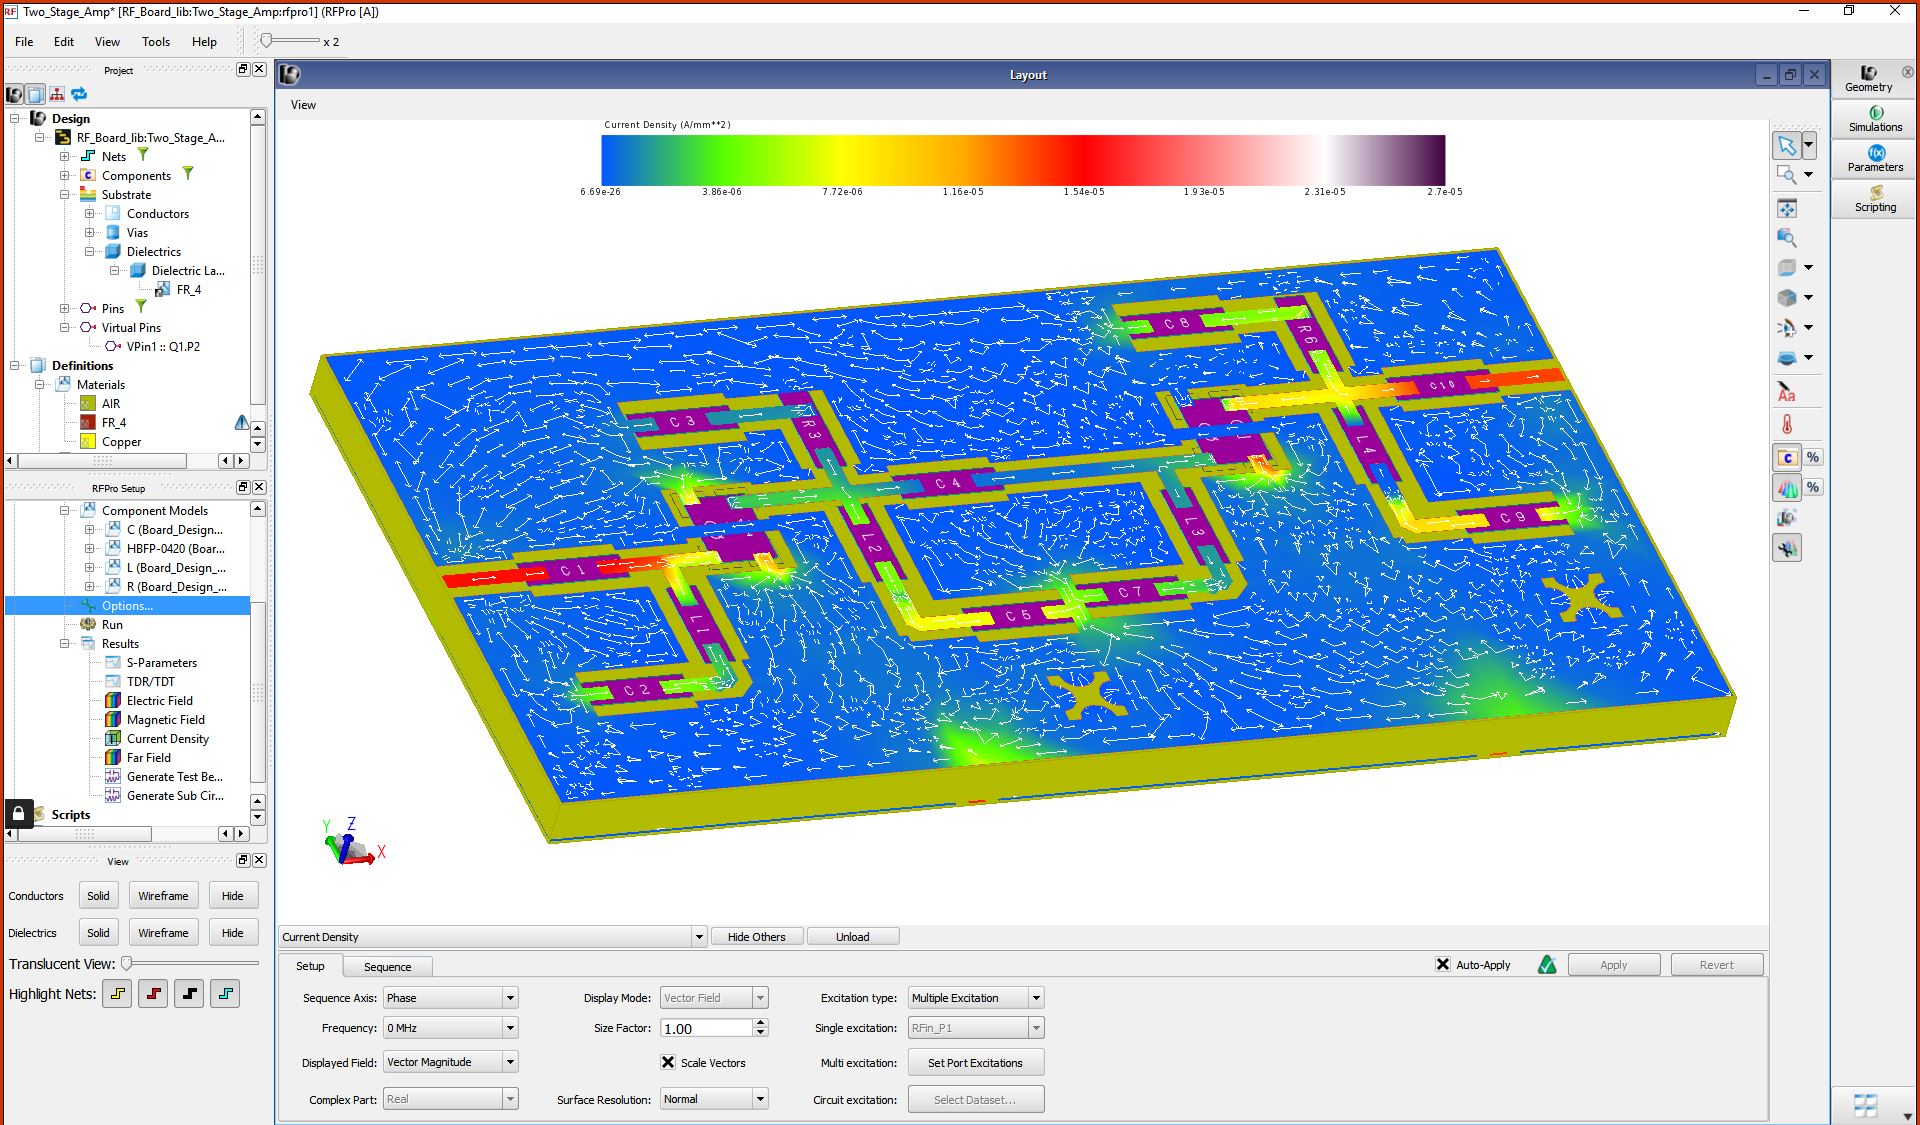Click the Set Port Excitations button
This screenshot has width=1920, height=1125.
click(975, 1062)
